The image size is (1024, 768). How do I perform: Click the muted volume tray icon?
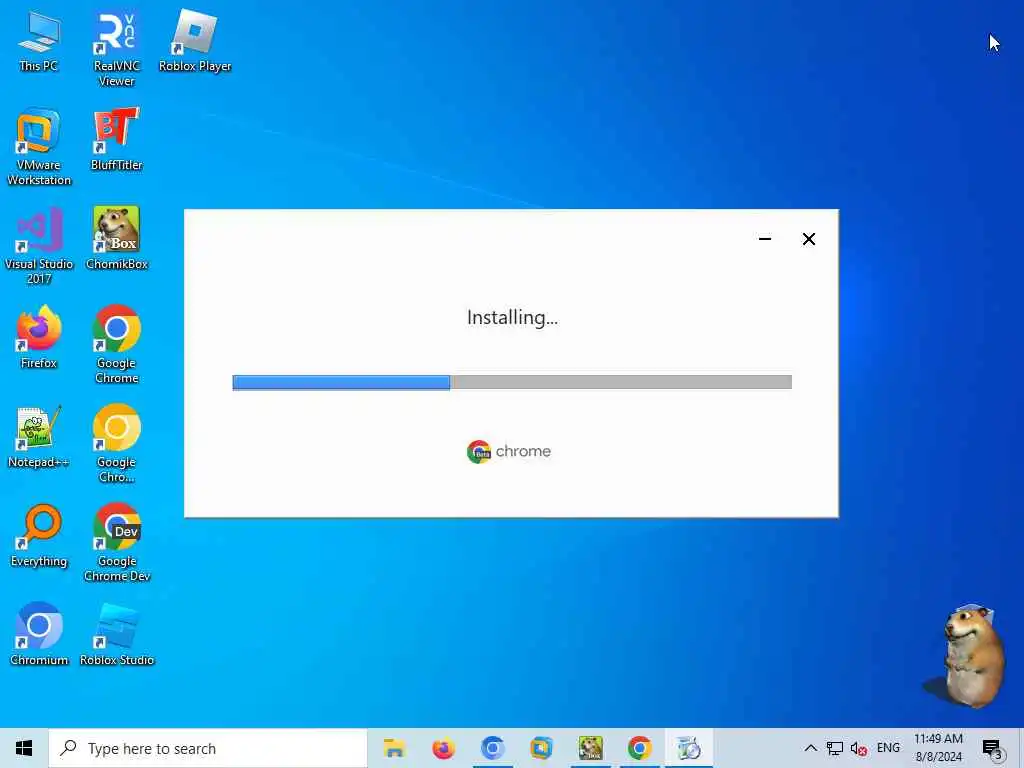858,748
